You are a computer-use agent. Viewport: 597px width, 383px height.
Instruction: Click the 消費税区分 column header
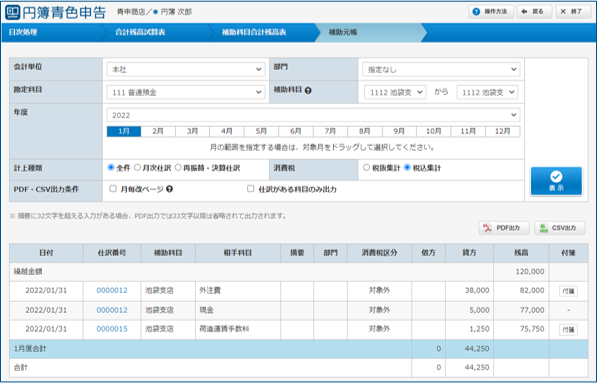(x=380, y=253)
